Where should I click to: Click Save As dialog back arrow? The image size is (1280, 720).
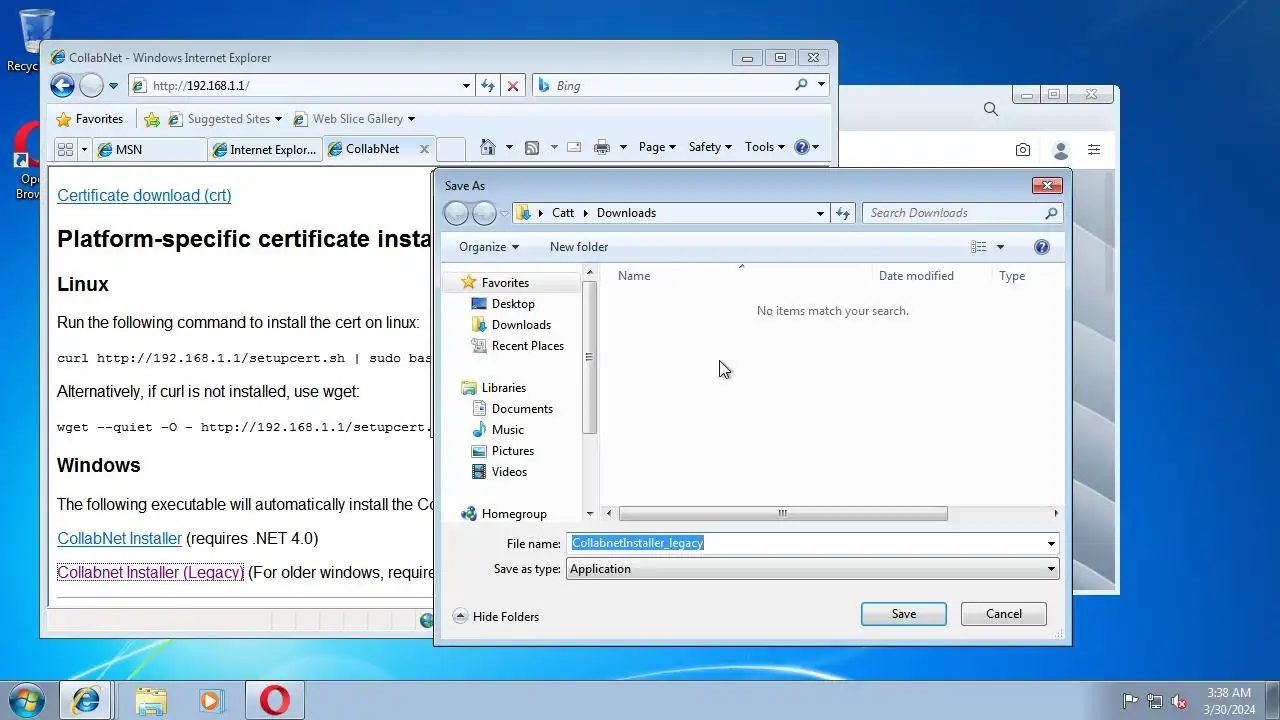tap(456, 213)
